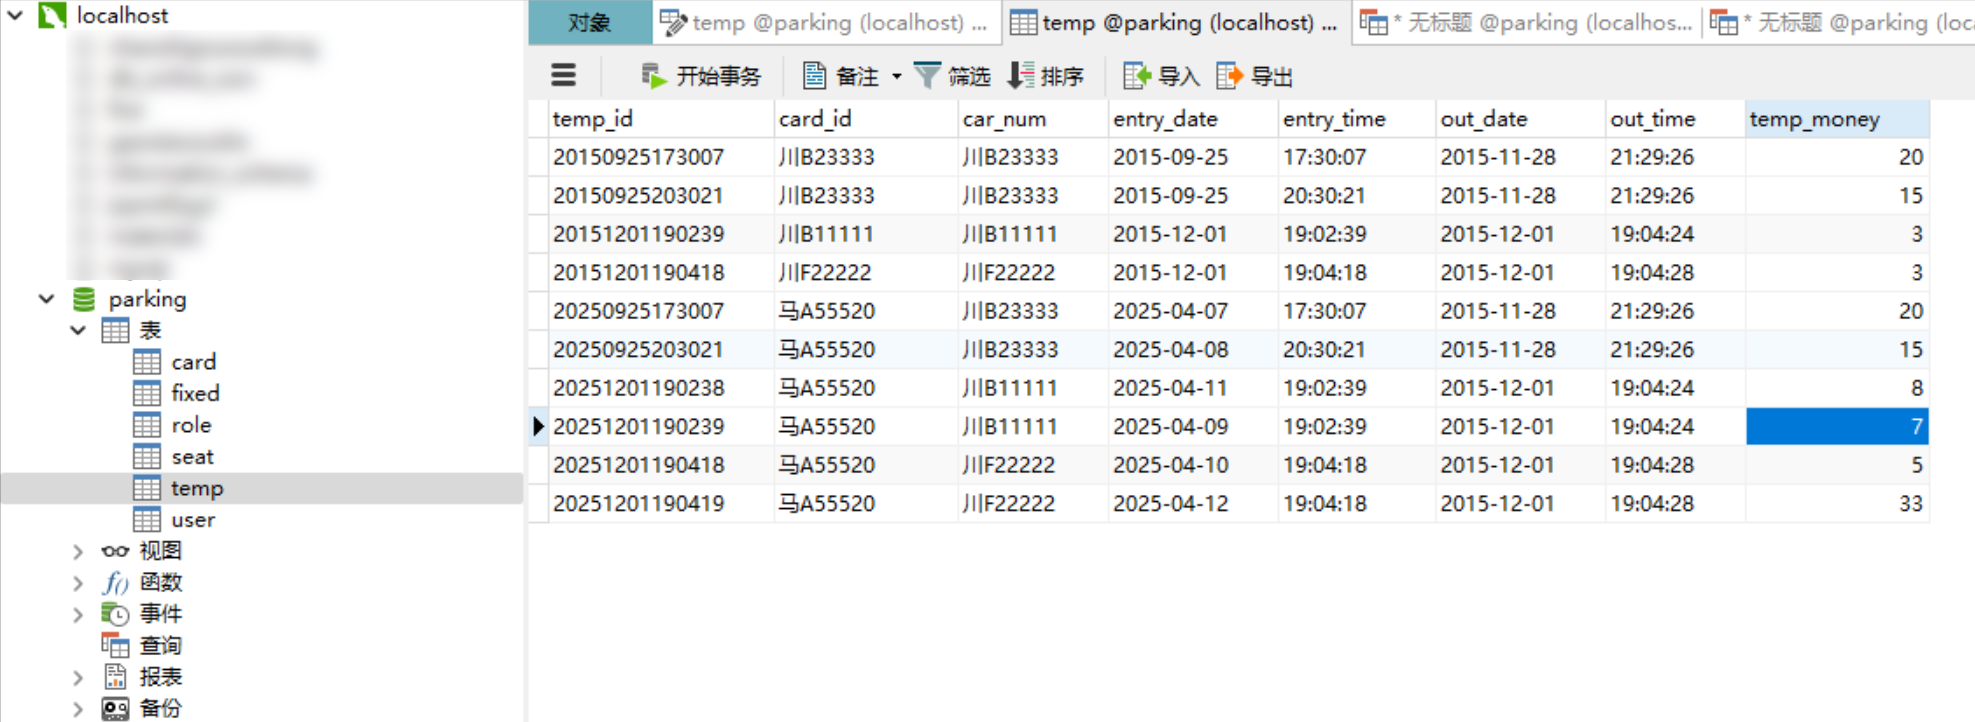Image resolution: width=1975 pixels, height=722 pixels.
Task: Select the active temp @parking table tab
Action: pos(1175,23)
